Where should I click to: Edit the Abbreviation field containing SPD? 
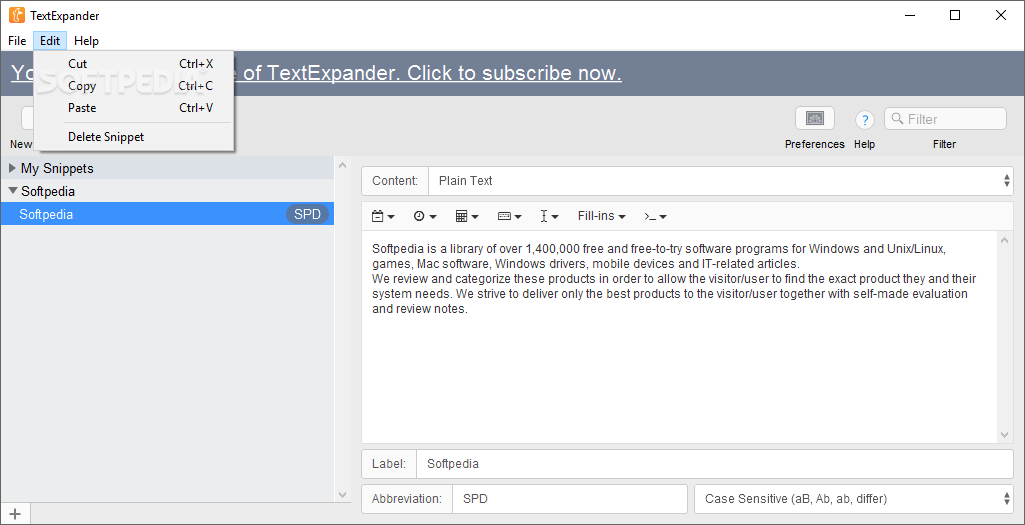click(569, 499)
